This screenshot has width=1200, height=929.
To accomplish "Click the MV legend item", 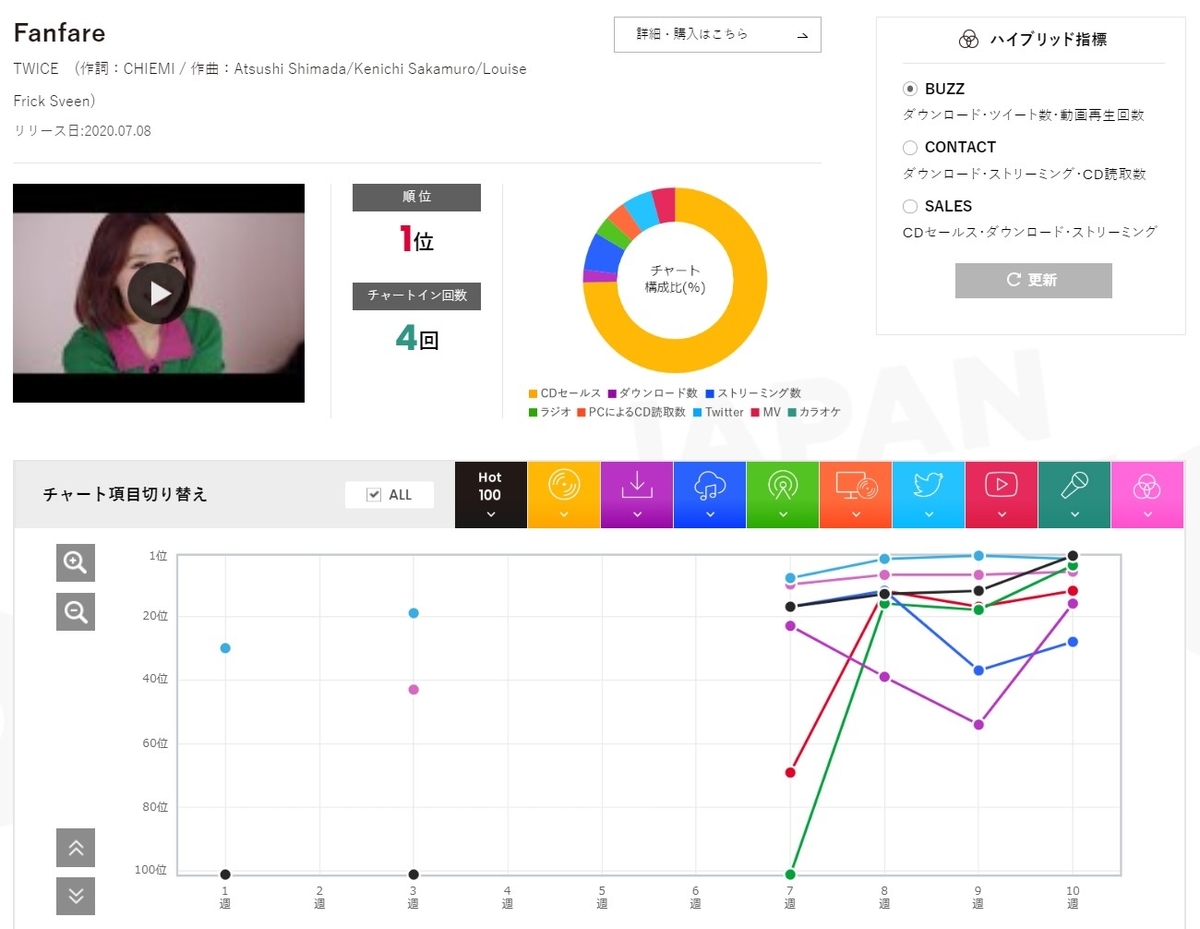I will tap(764, 412).
